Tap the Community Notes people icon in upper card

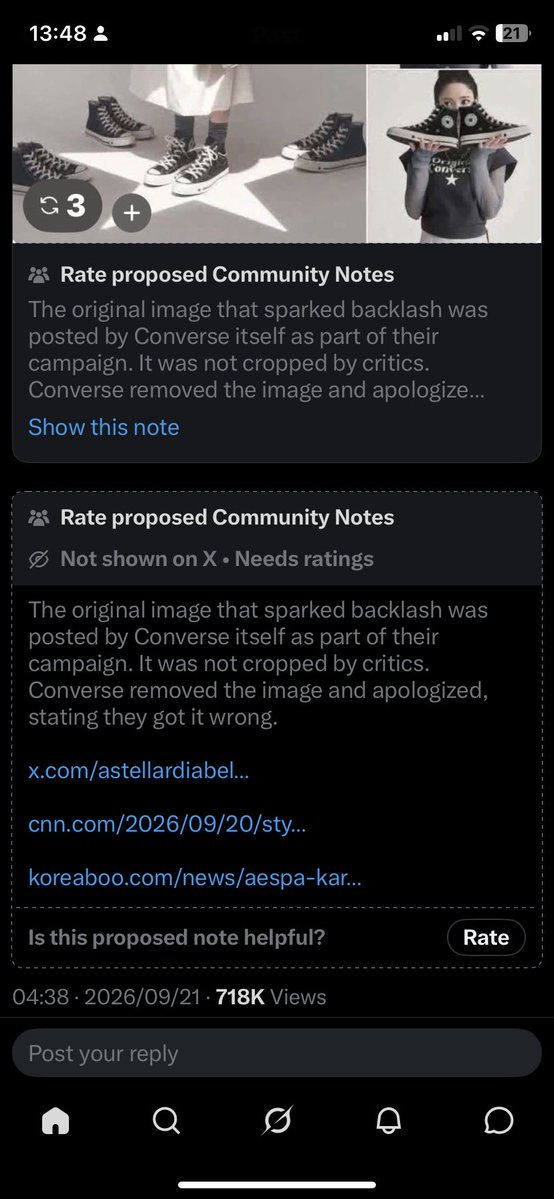38,275
